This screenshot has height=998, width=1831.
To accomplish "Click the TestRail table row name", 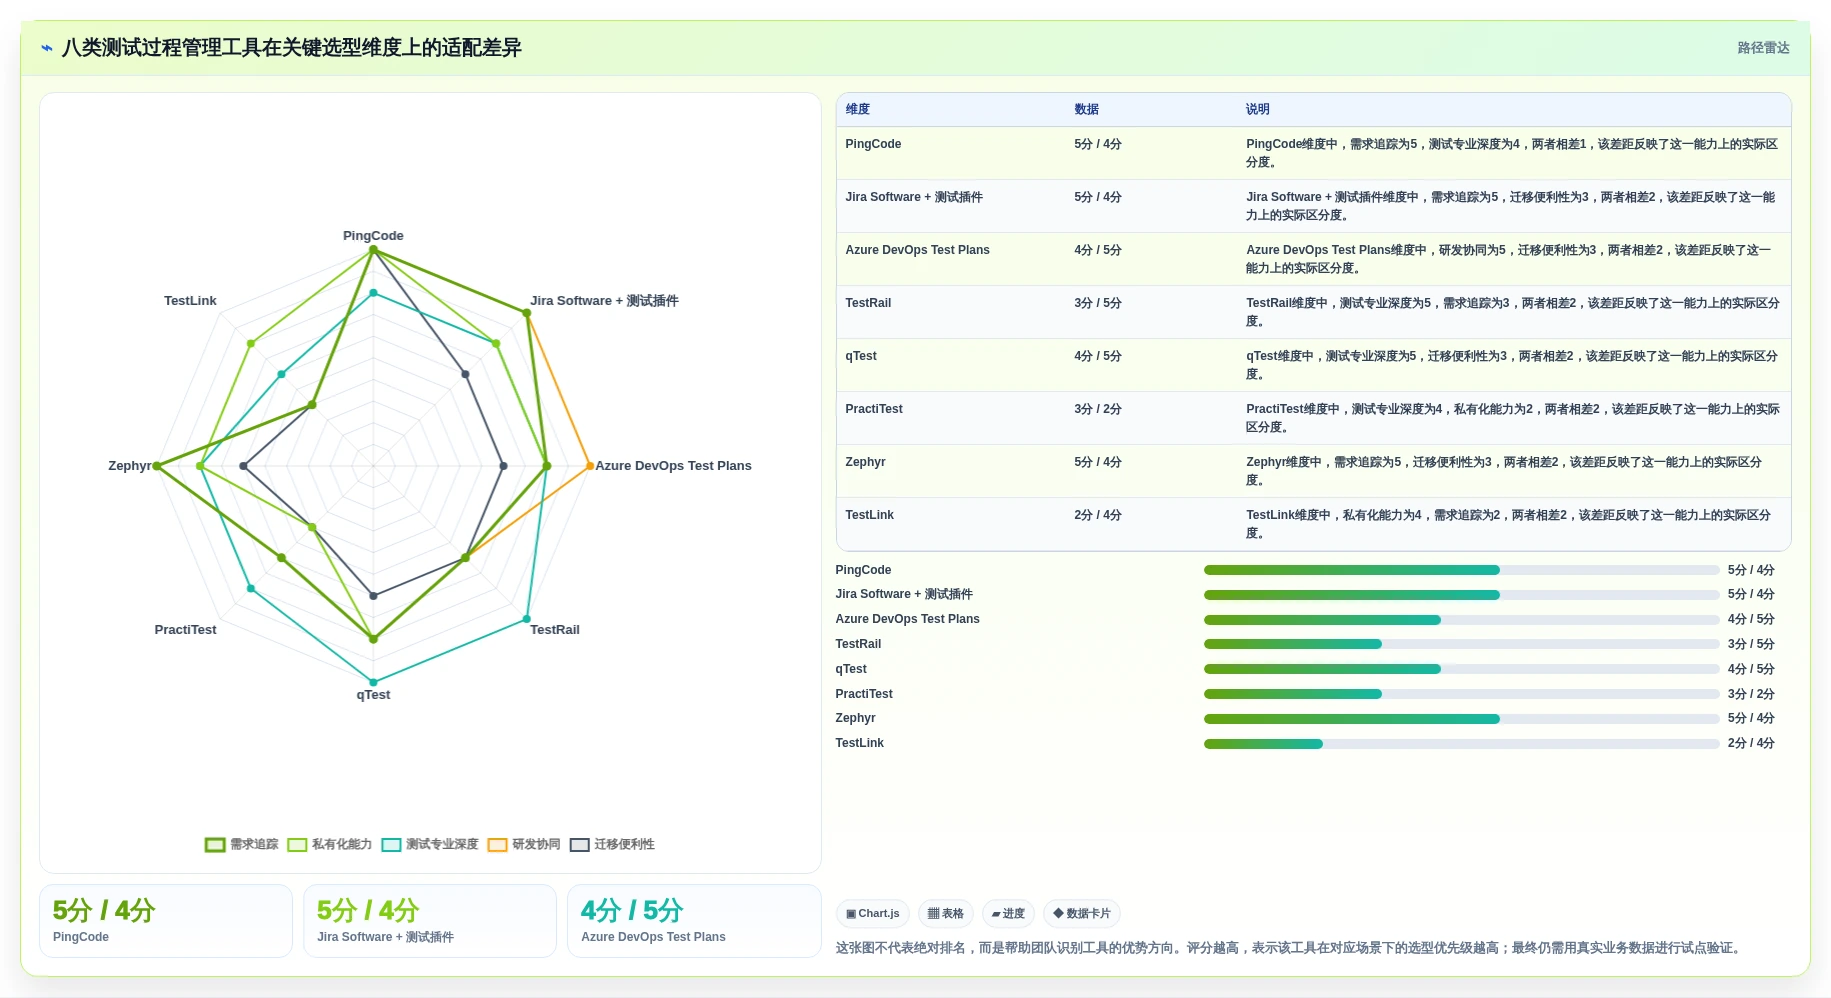I will 868,303.
